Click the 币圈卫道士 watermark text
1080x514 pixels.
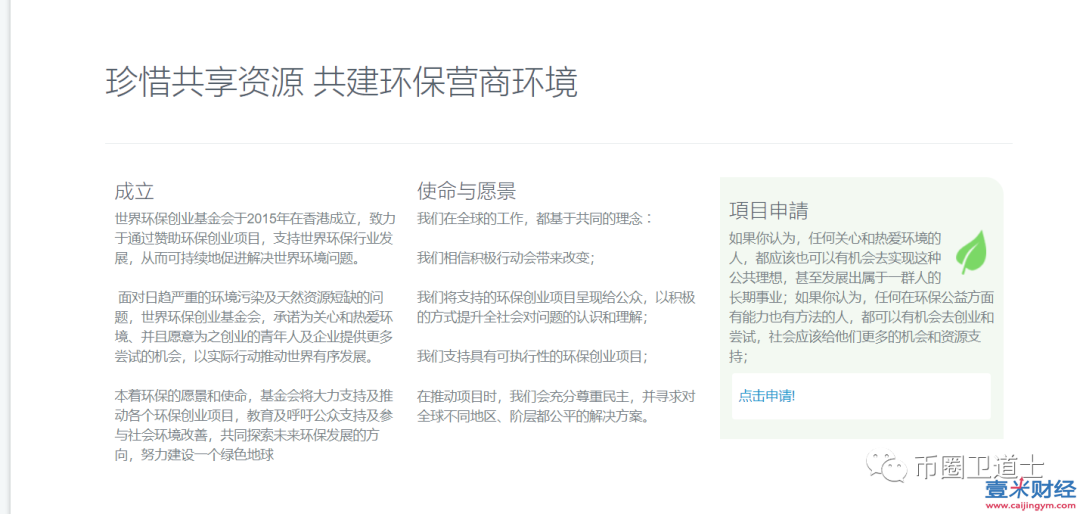(x=979, y=466)
